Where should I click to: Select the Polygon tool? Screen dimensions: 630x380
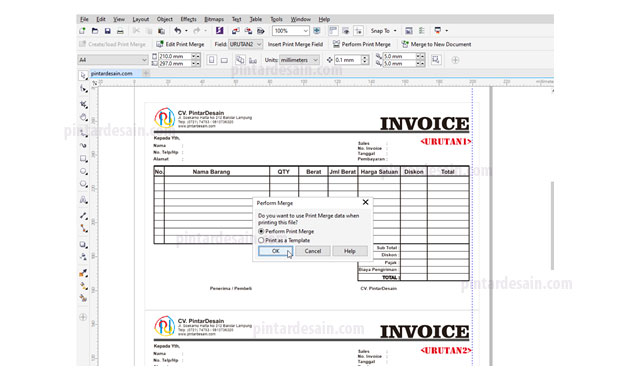coord(83,184)
